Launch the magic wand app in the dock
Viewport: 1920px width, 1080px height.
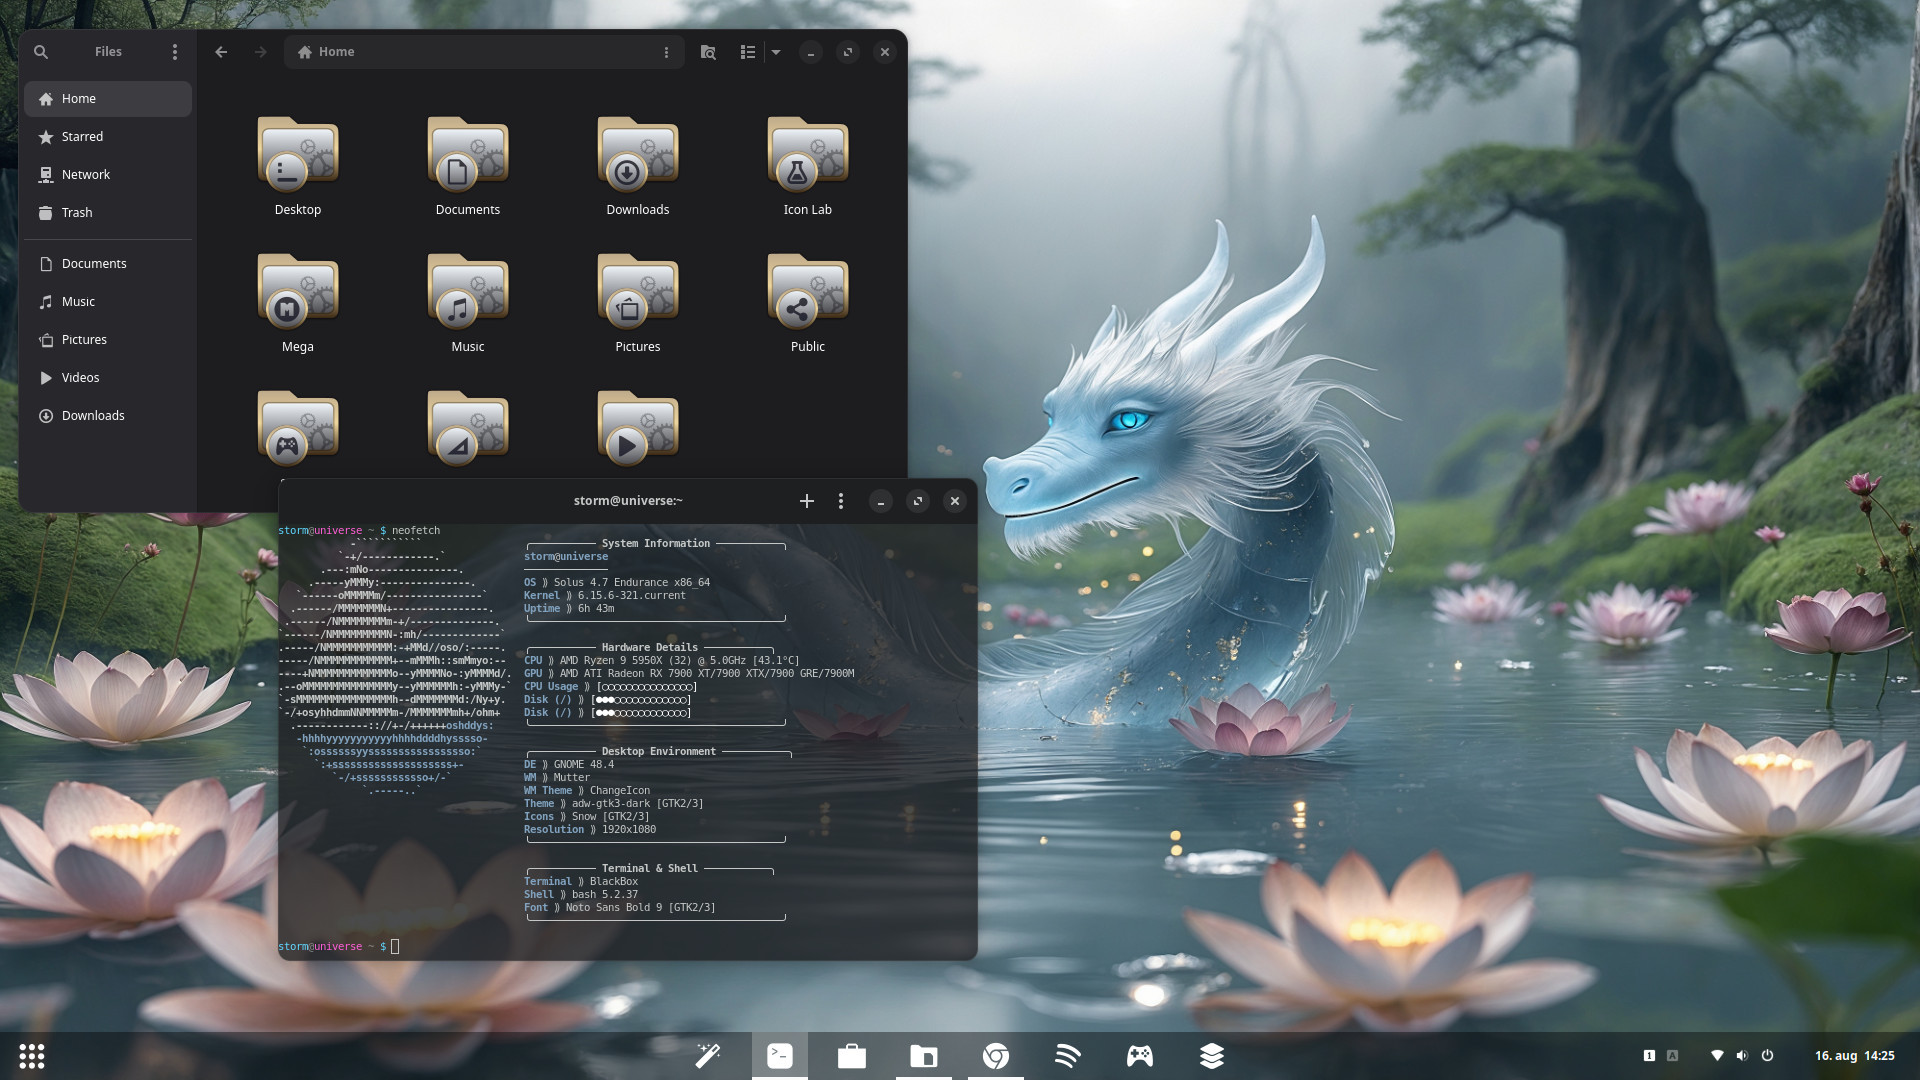point(708,1056)
